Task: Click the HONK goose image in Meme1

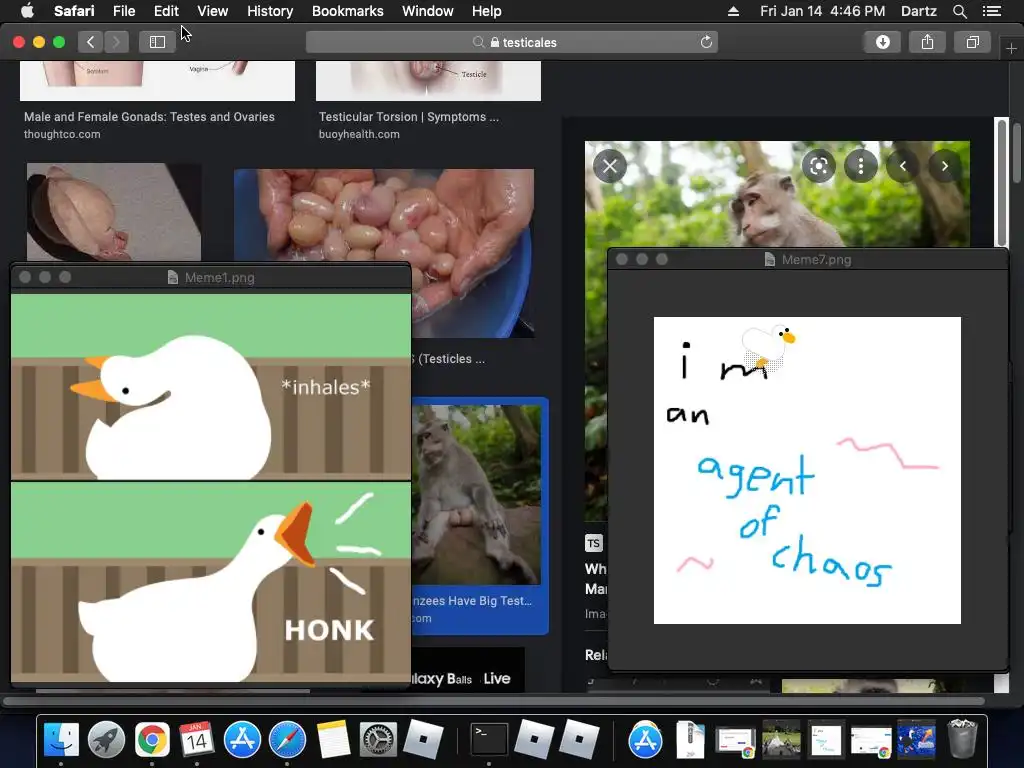Action: (x=211, y=583)
